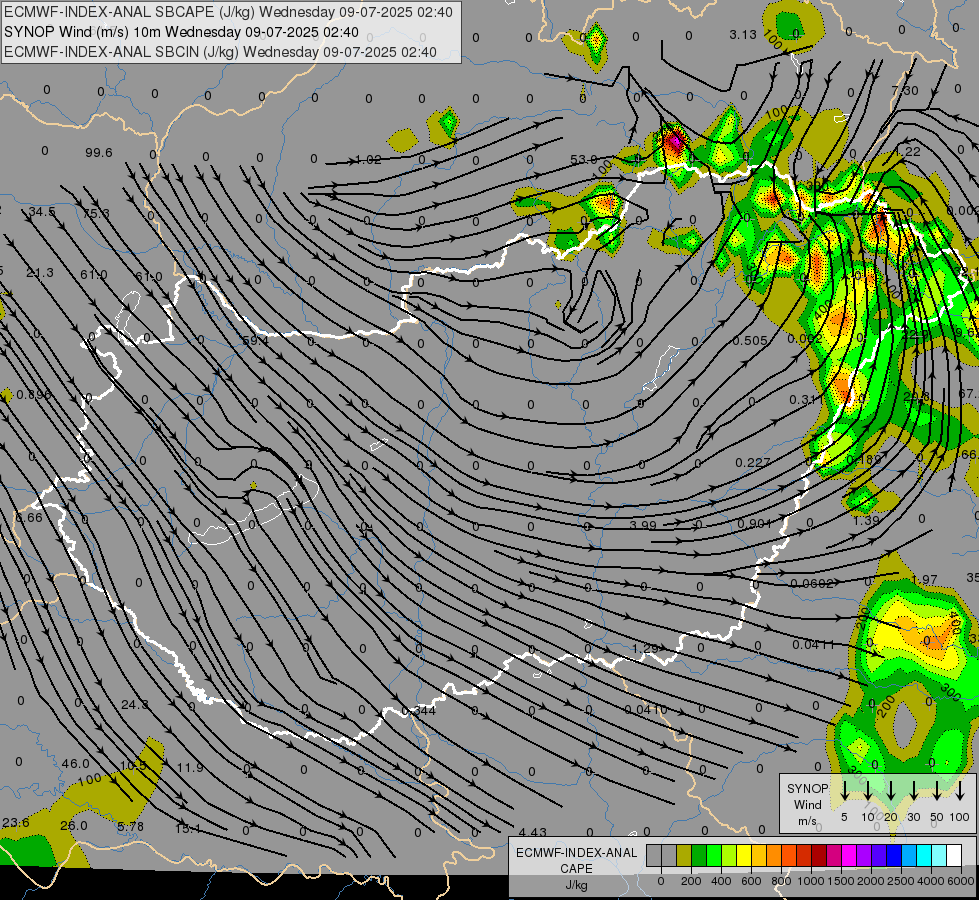Select the SYNOP Wind 10m header line
The image size is (979, 900).
(x=181, y=32)
